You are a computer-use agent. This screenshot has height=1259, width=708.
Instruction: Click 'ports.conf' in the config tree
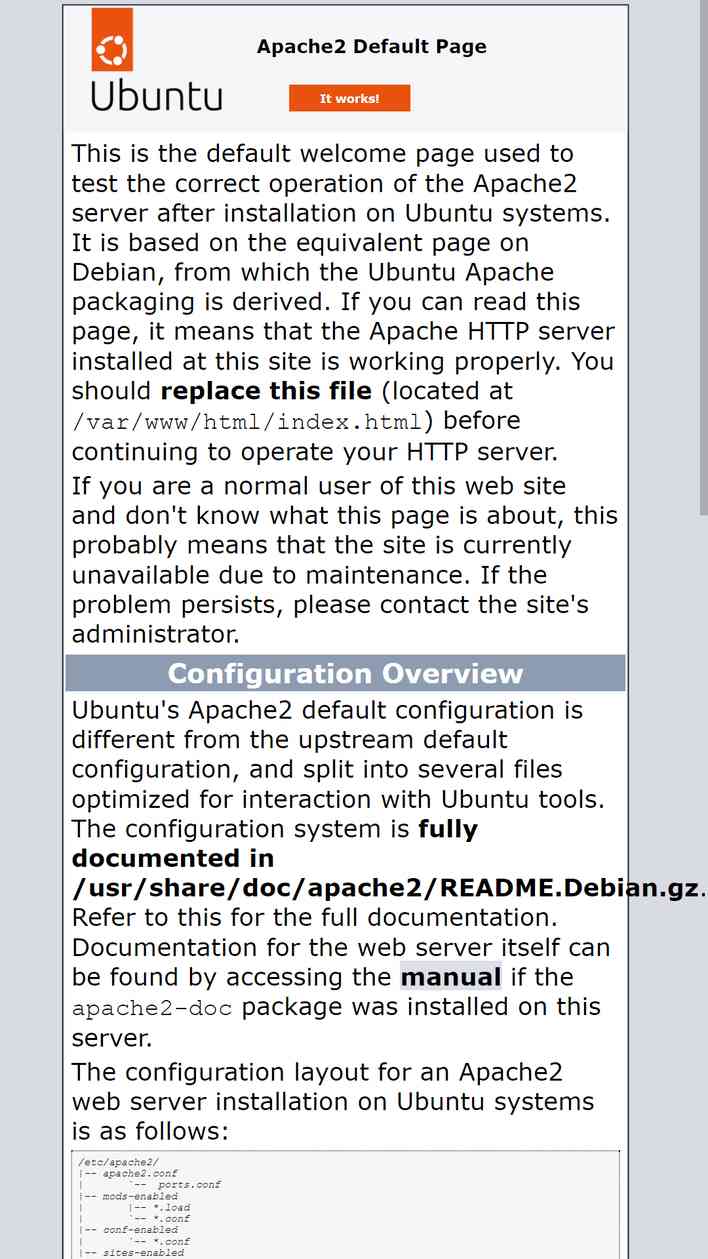point(190,1185)
